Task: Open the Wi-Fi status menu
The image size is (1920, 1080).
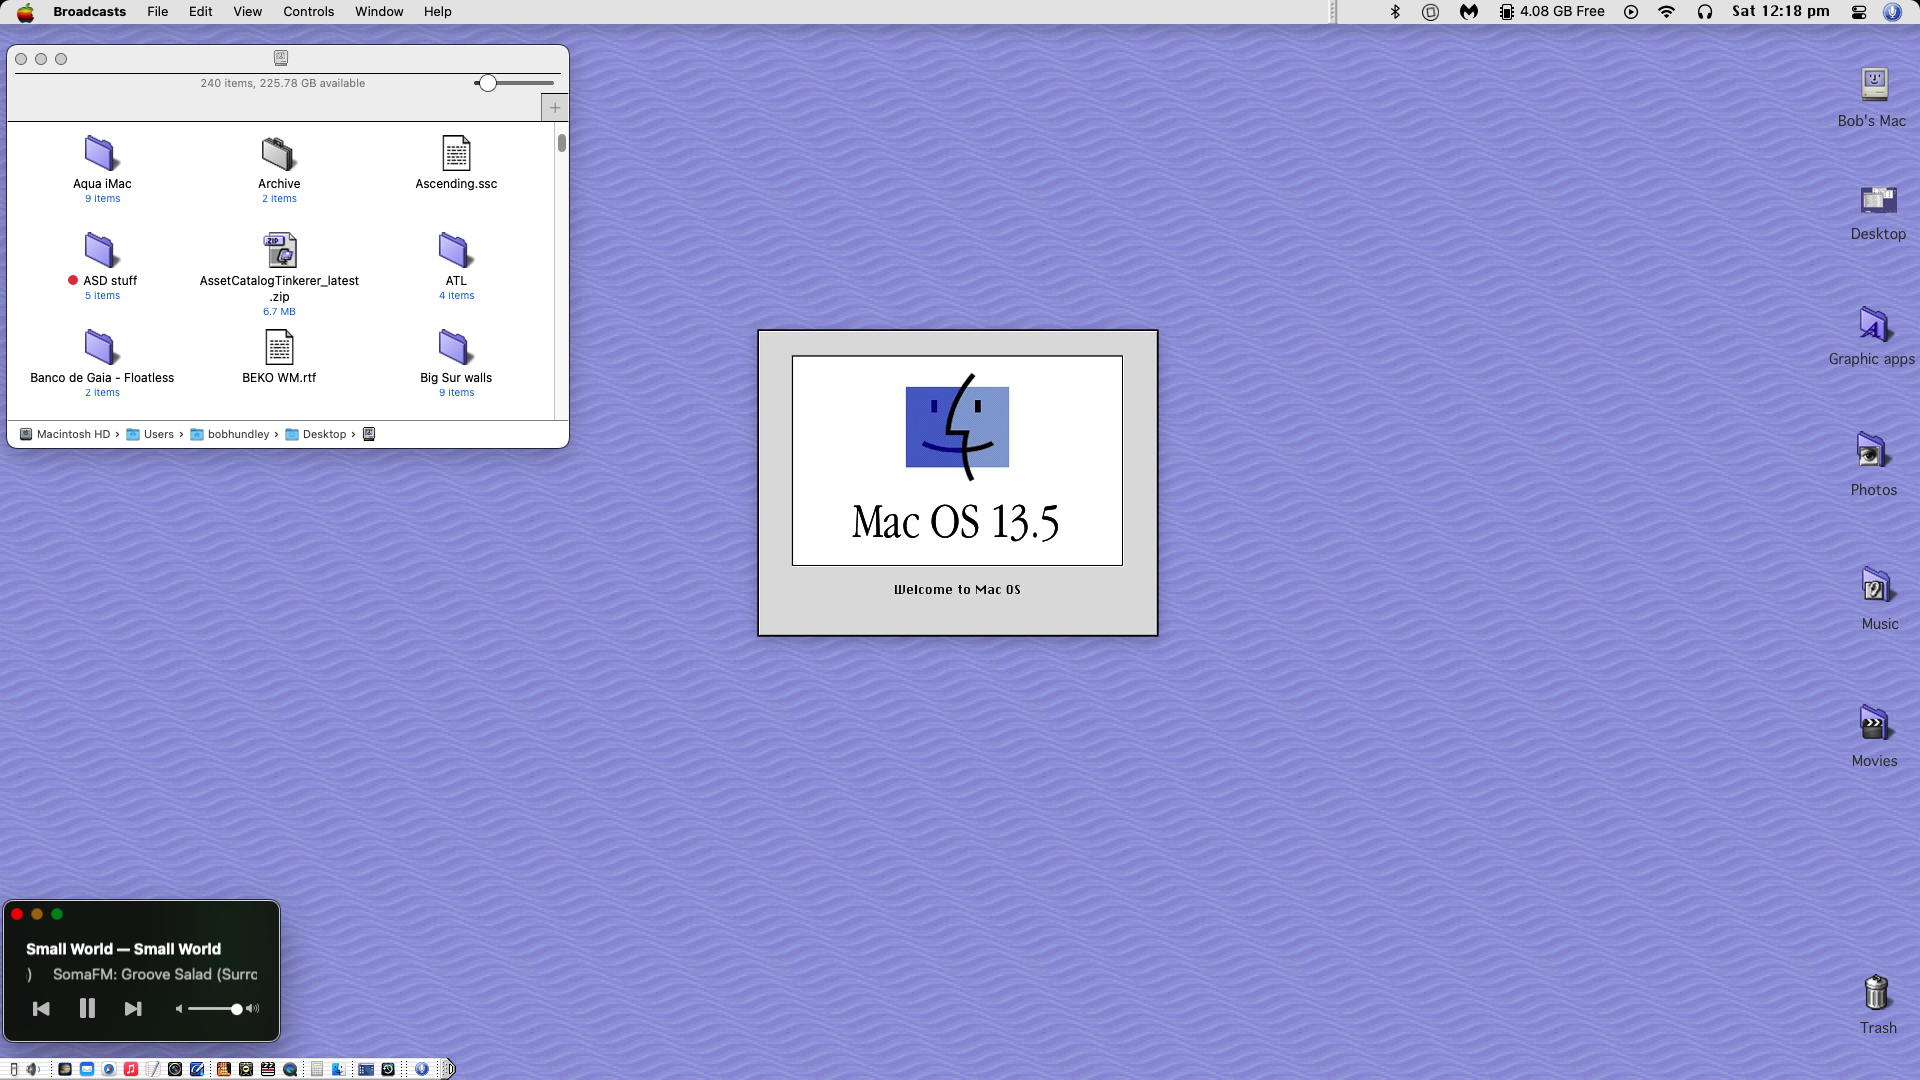Action: [x=1666, y=12]
